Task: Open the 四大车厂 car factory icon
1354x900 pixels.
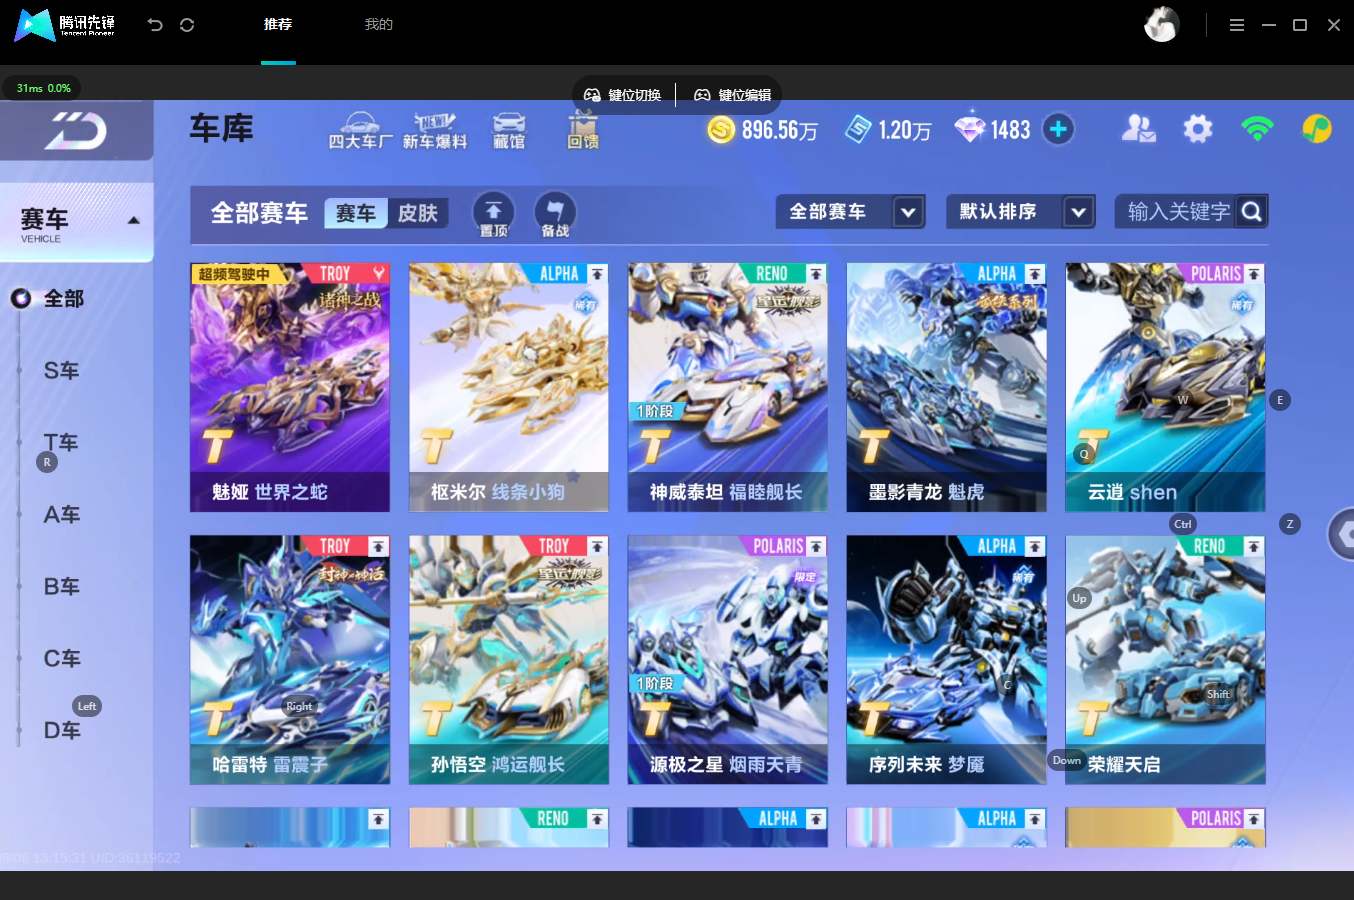Action: tap(360, 131)
